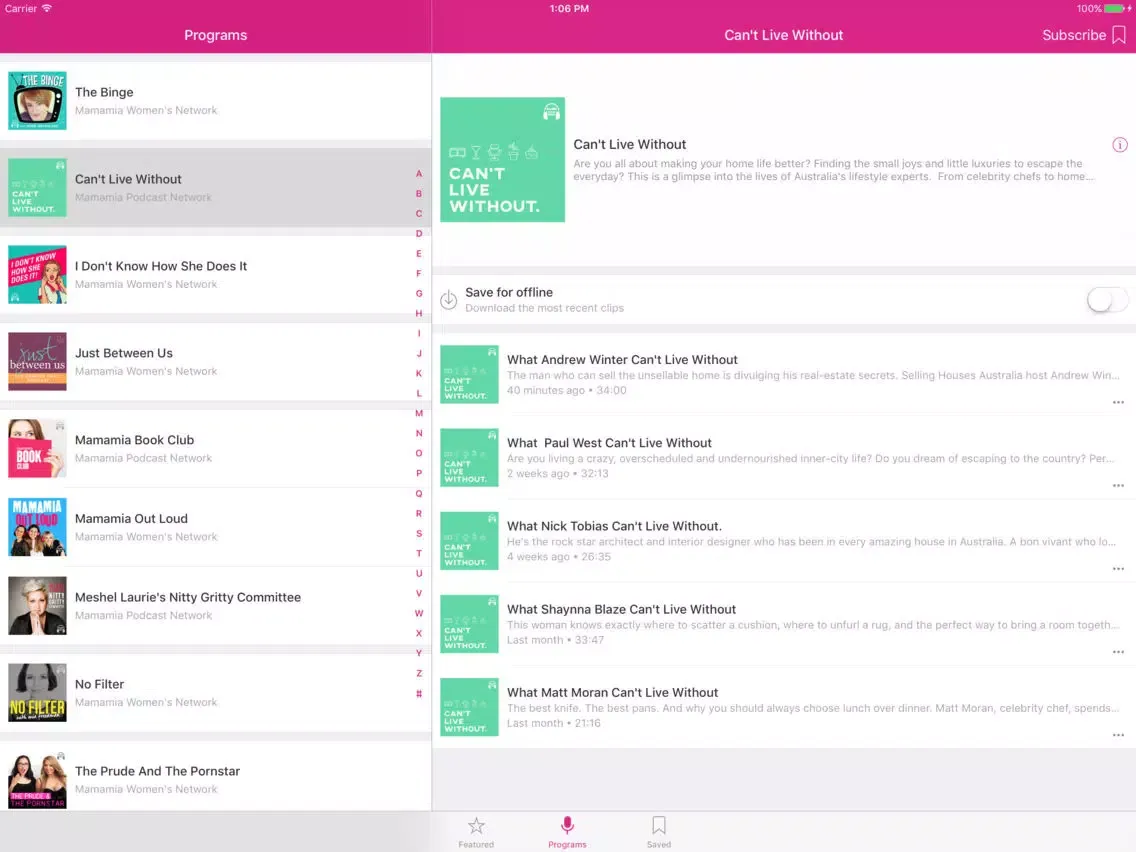
Task: Tap The Binge program artwork
Action: point(37,101)
